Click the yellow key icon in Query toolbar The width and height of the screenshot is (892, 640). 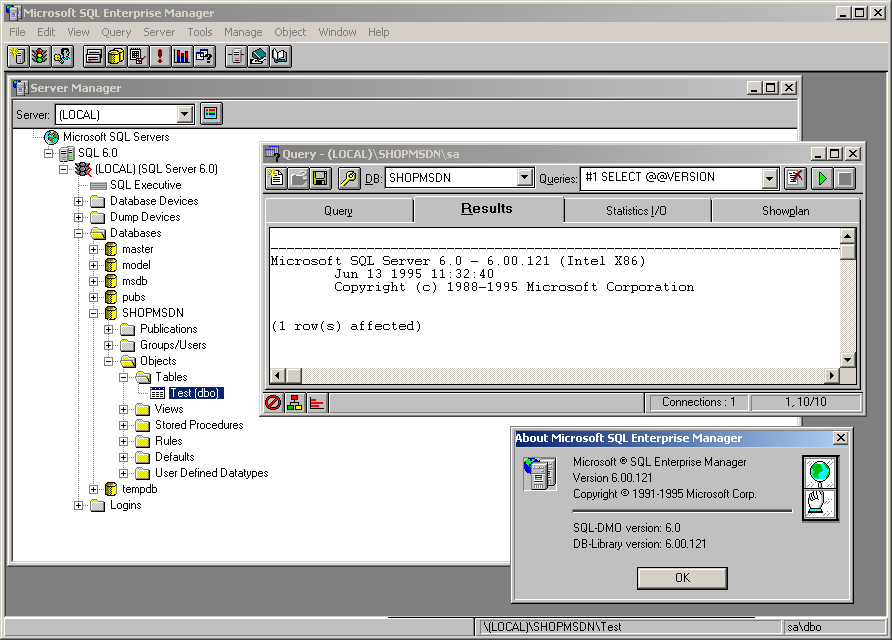(x=348, y=178)
